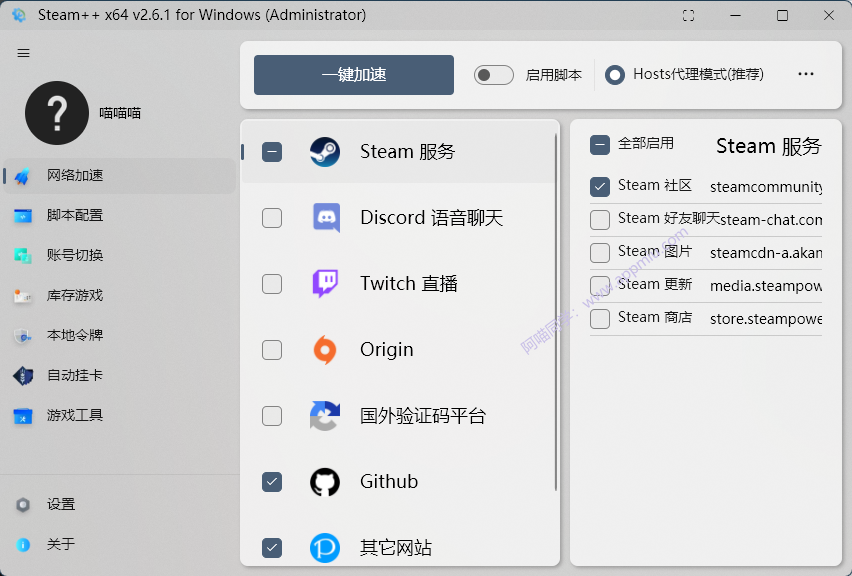Select the Steam 服务 list row

coord(400,152)
